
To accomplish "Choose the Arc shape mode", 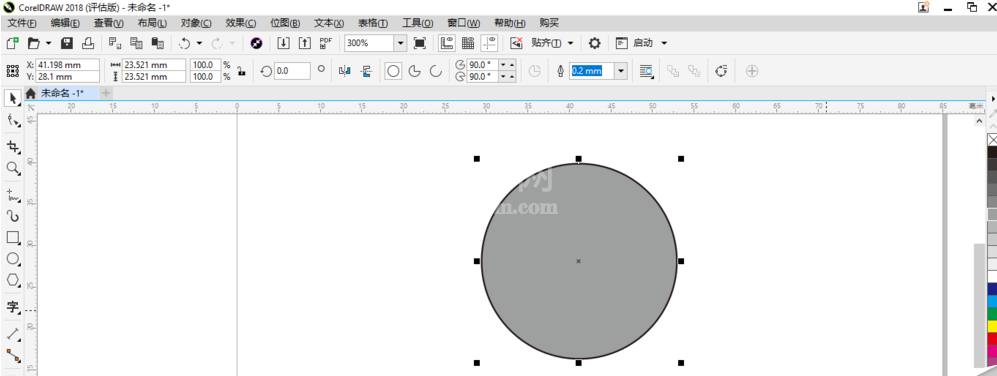I will tap(436, 71).
